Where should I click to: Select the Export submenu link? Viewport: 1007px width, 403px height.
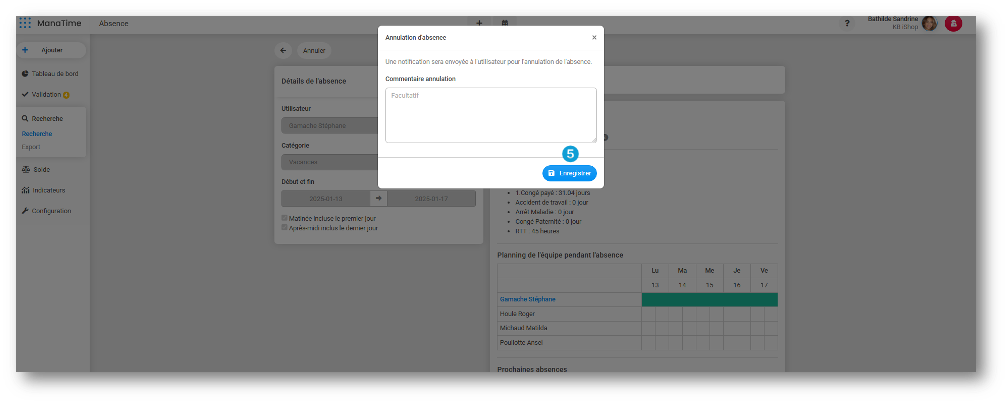tap(32, 146)
